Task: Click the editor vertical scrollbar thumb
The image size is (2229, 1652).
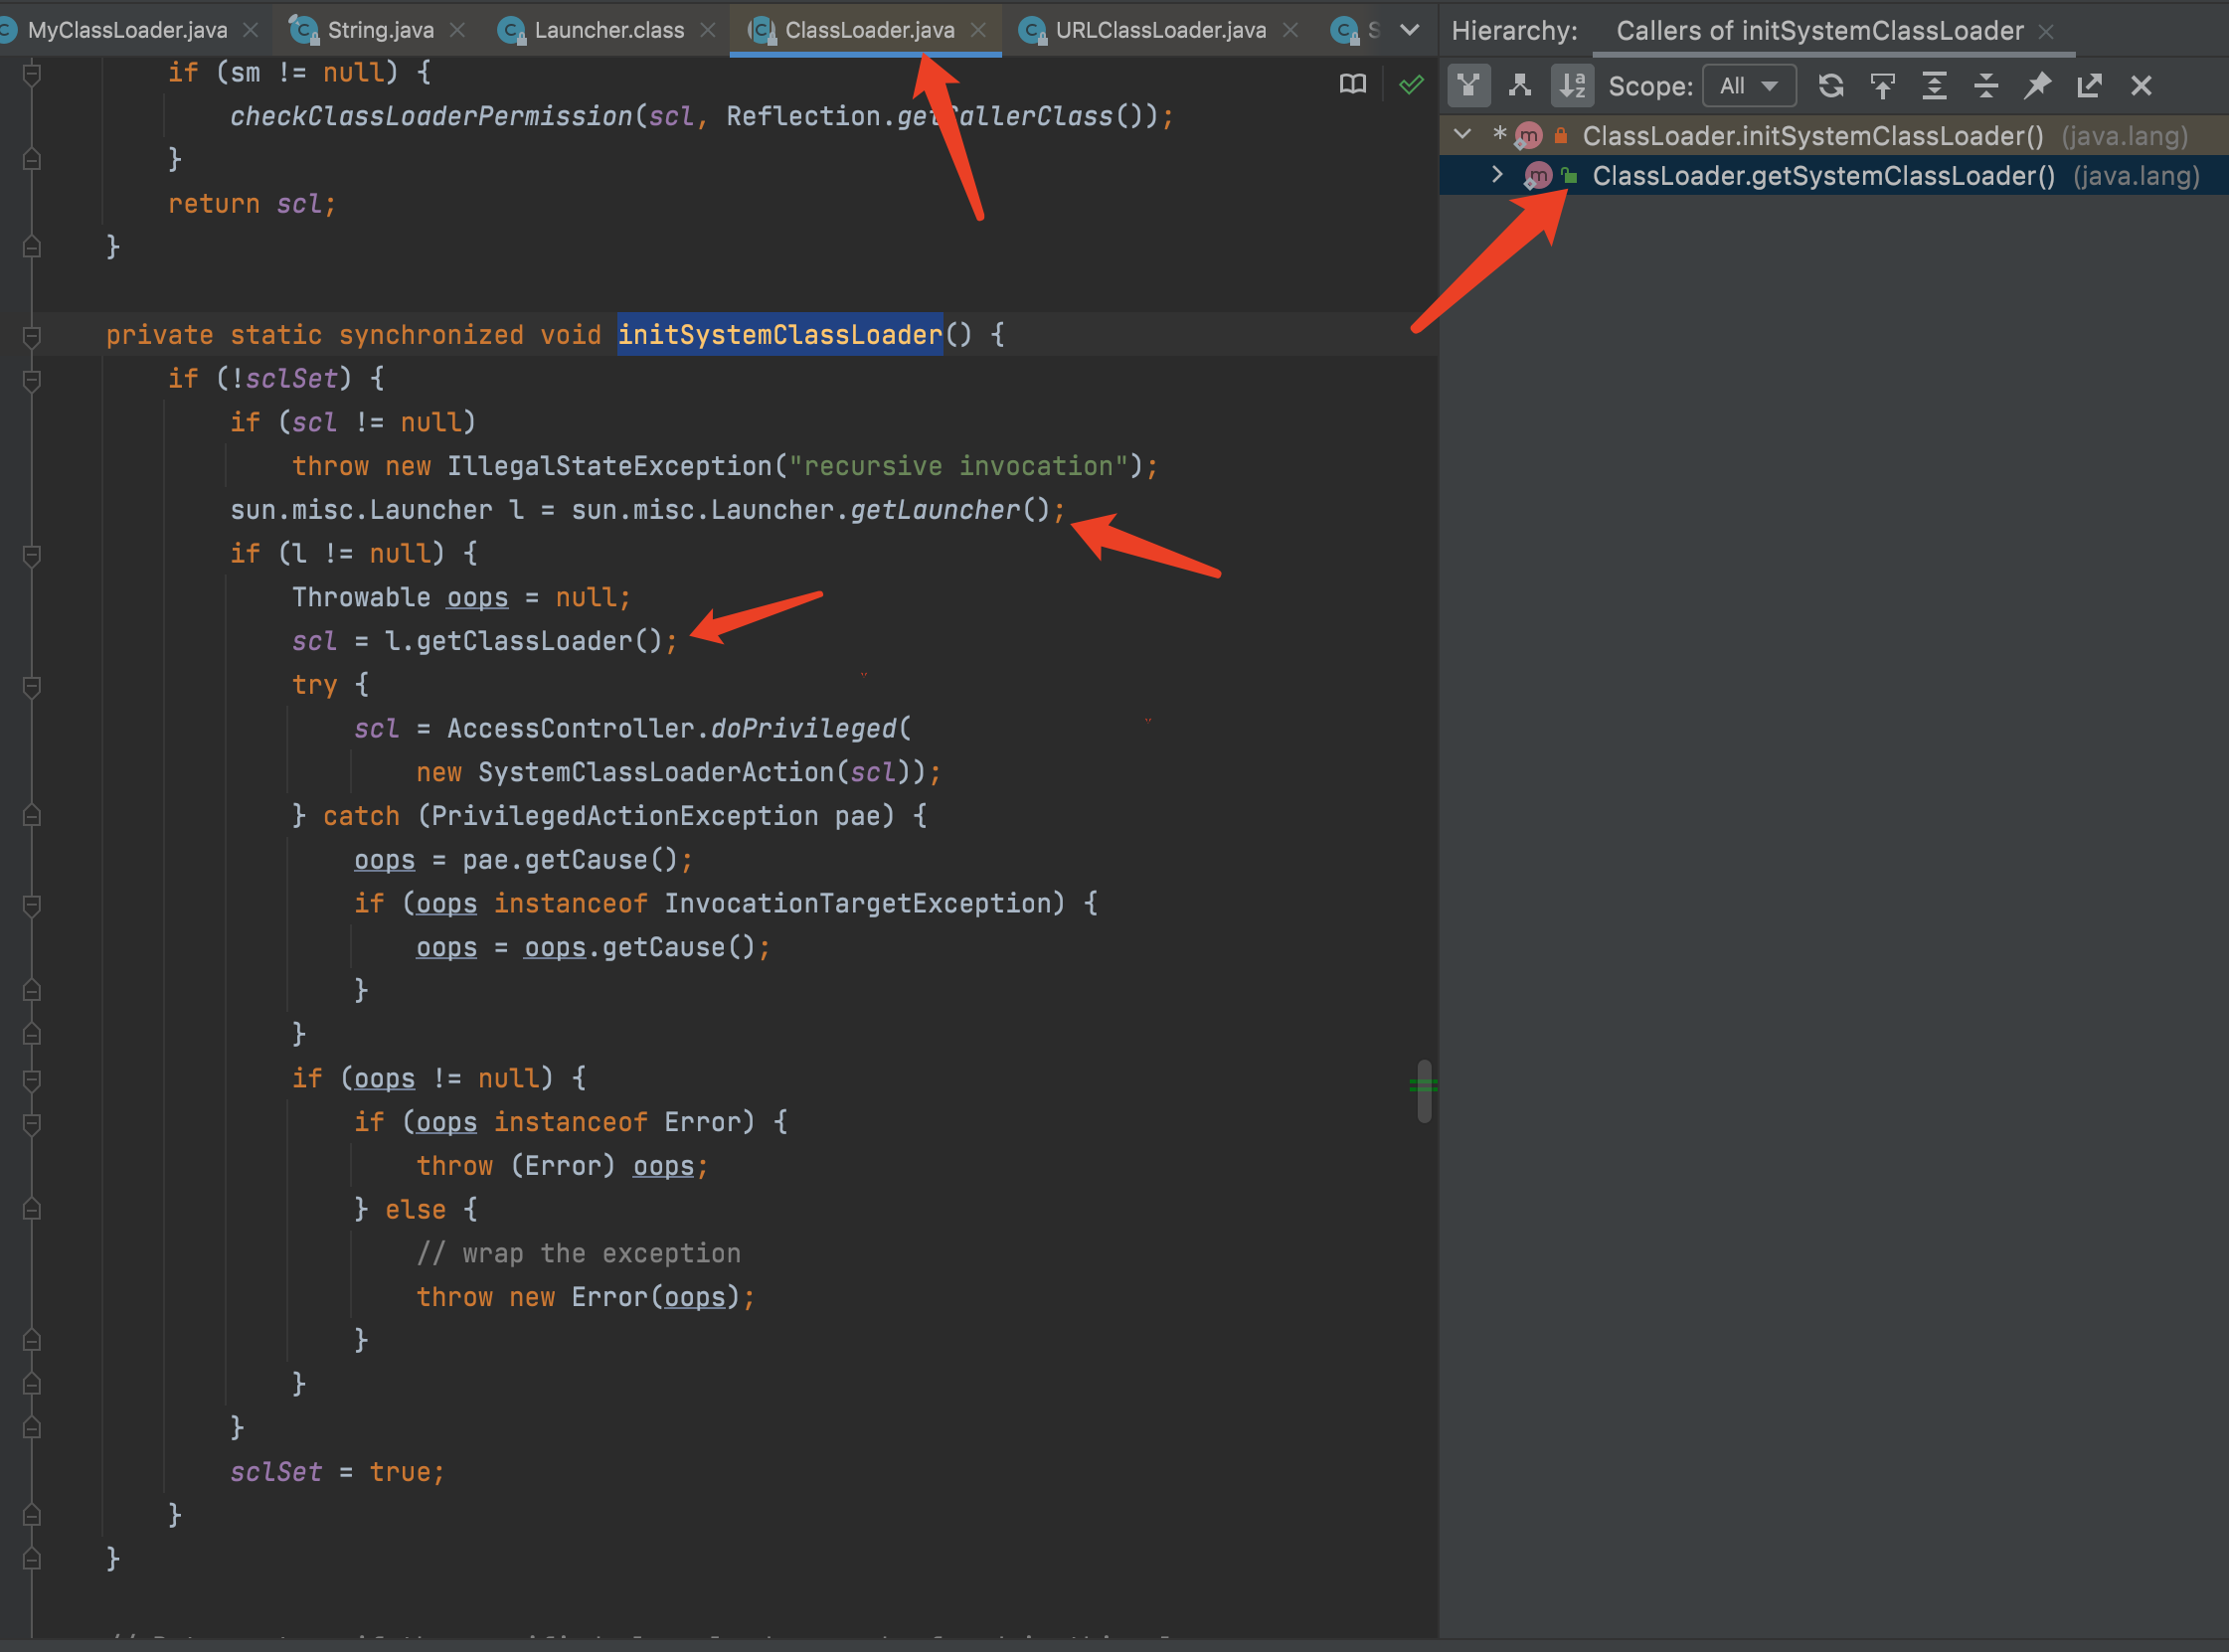Action: [x=1424, y=1091]
